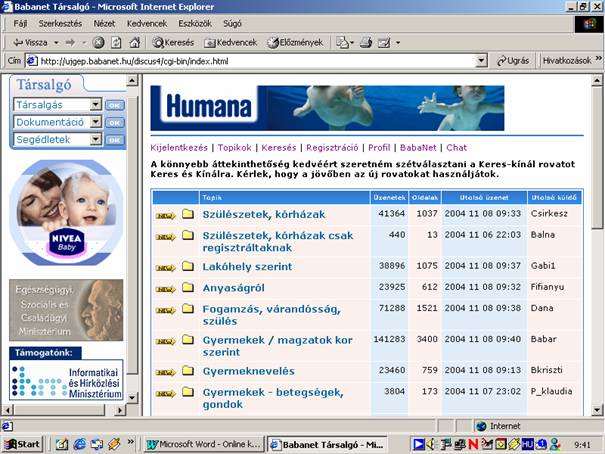Click the Regisztráció link
605x454 pixels.
tap(333, 147)
